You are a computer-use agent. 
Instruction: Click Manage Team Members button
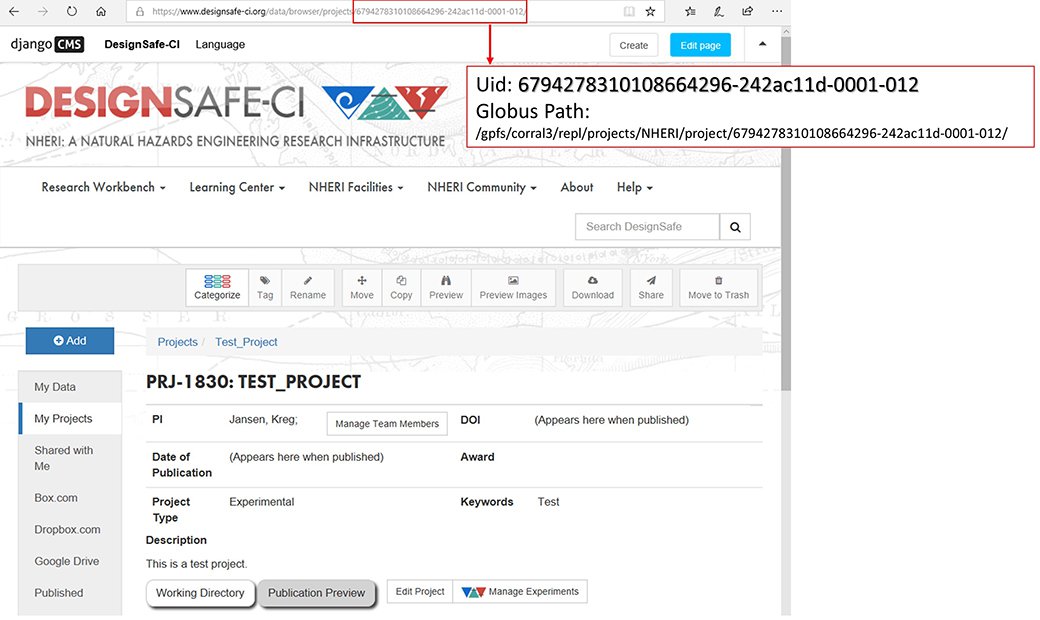pyautogui.click(x=387, y=424)
